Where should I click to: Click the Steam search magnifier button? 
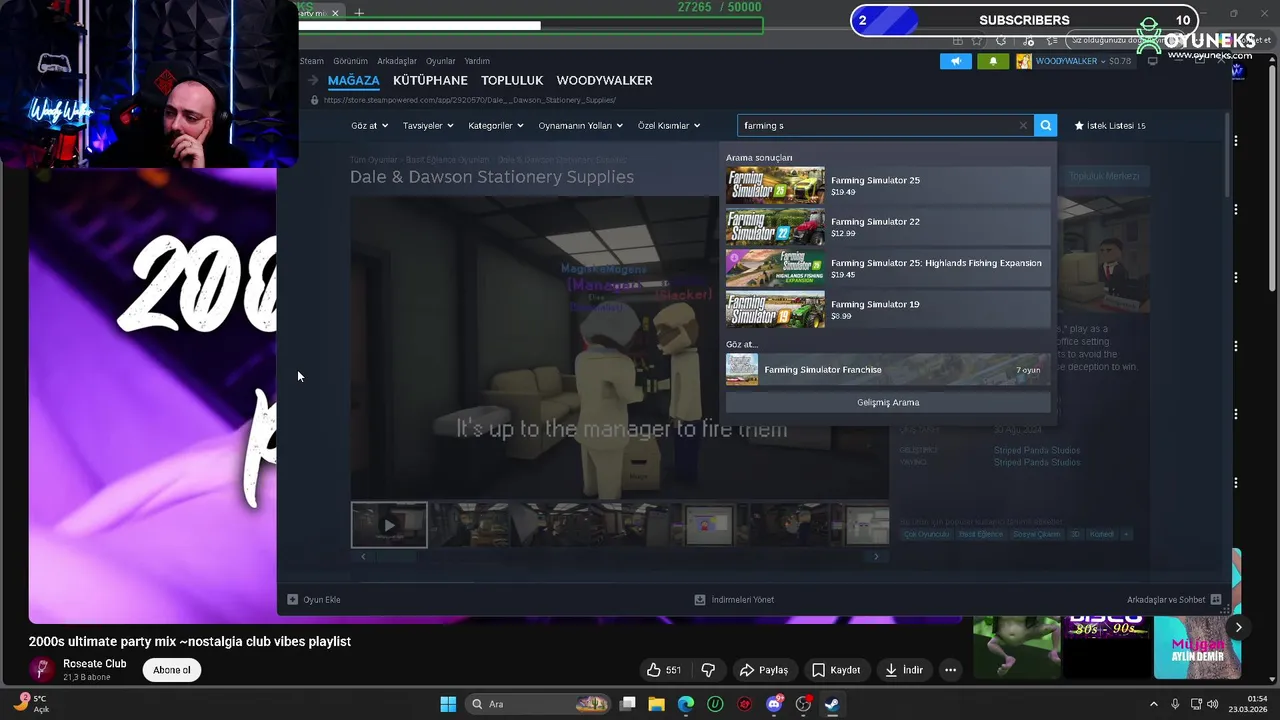pos(1046,126)
